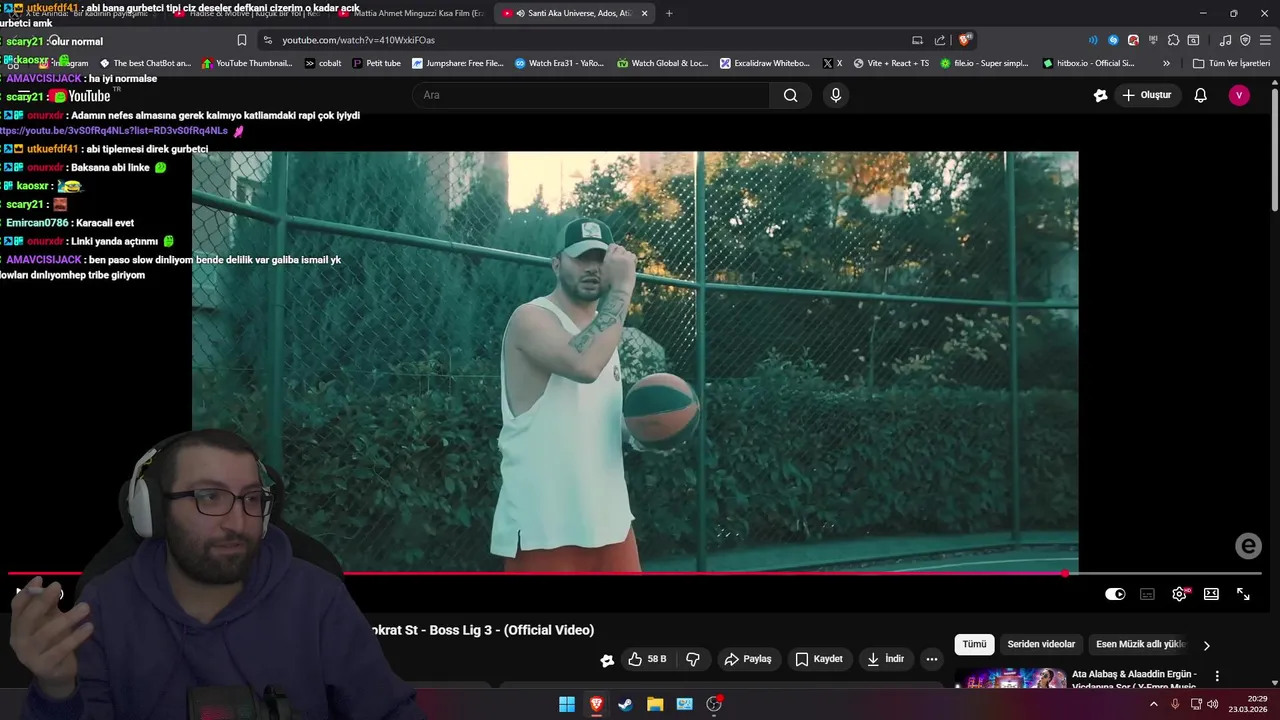
Task: Open the Vite + React + TS bookmark
Action: tap(891, 63)
